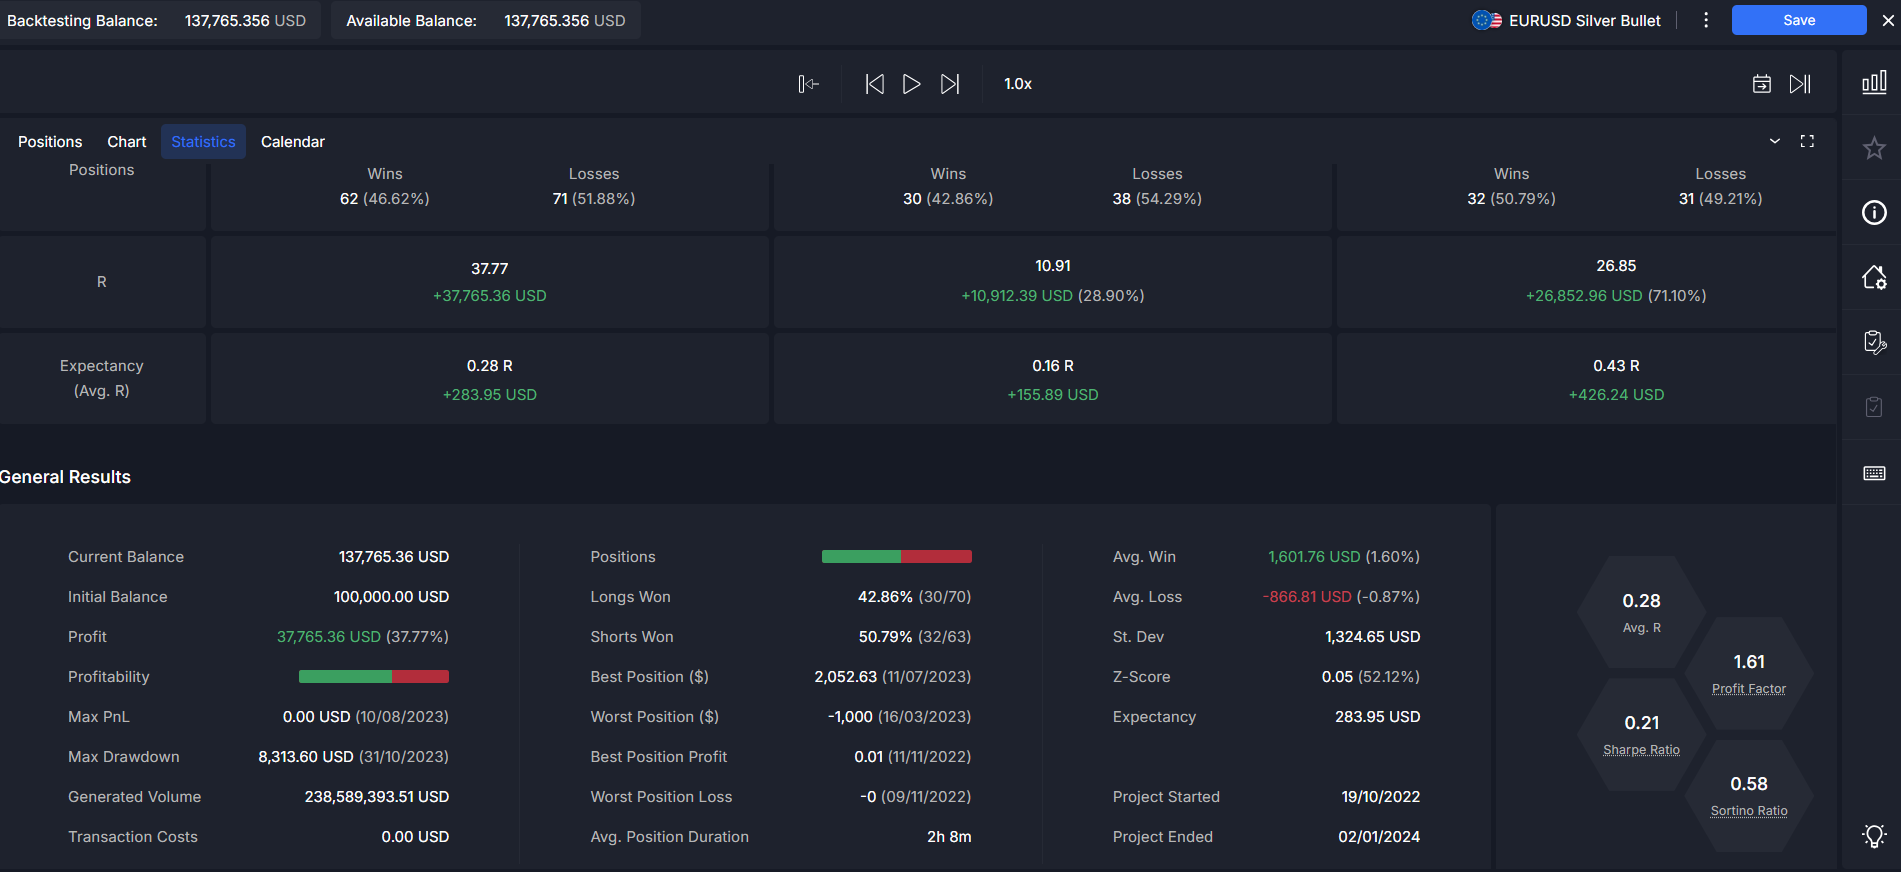Click the Project Ended date 02/01/2024
This screenshot has height=872, width=1901.
1379,837
